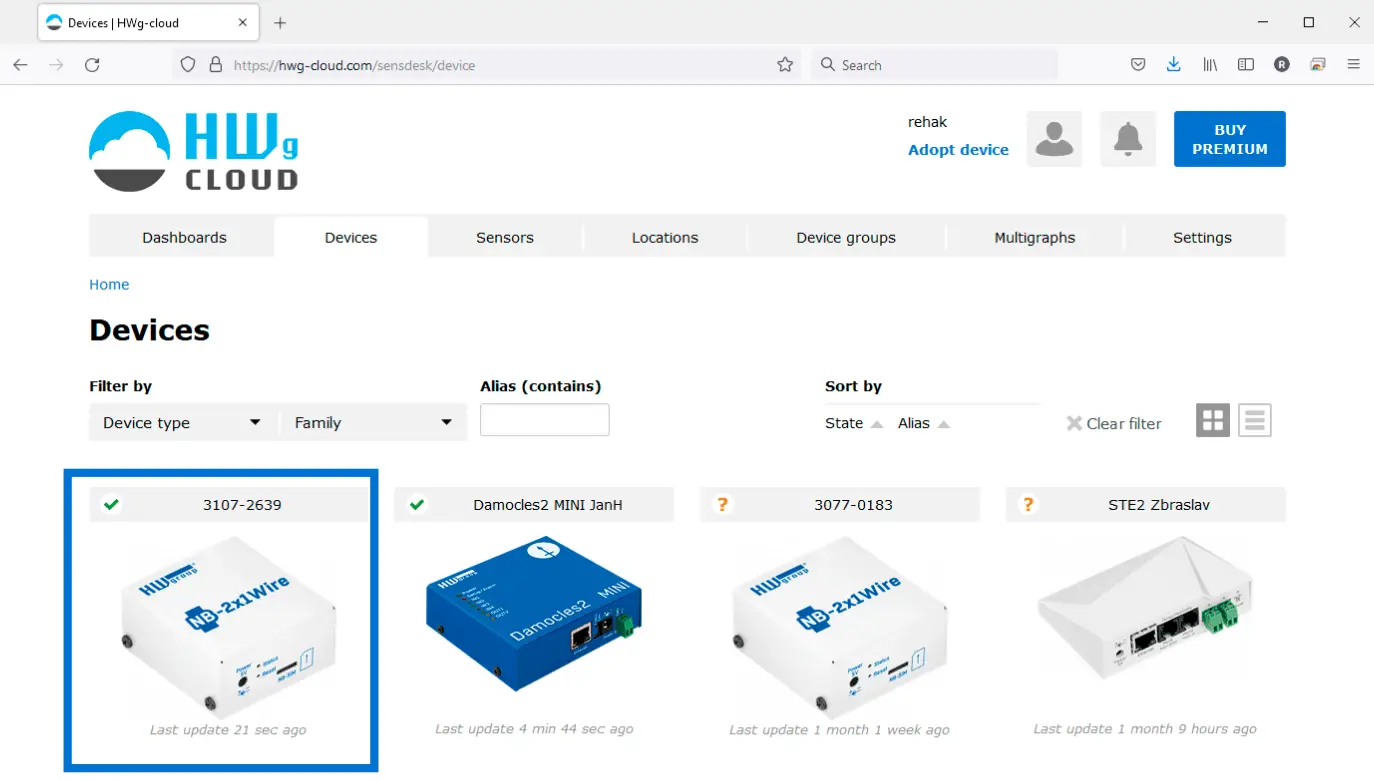1374x780 pixels.
Task: Follow the Adopt device link
Action: coord(958,150)
